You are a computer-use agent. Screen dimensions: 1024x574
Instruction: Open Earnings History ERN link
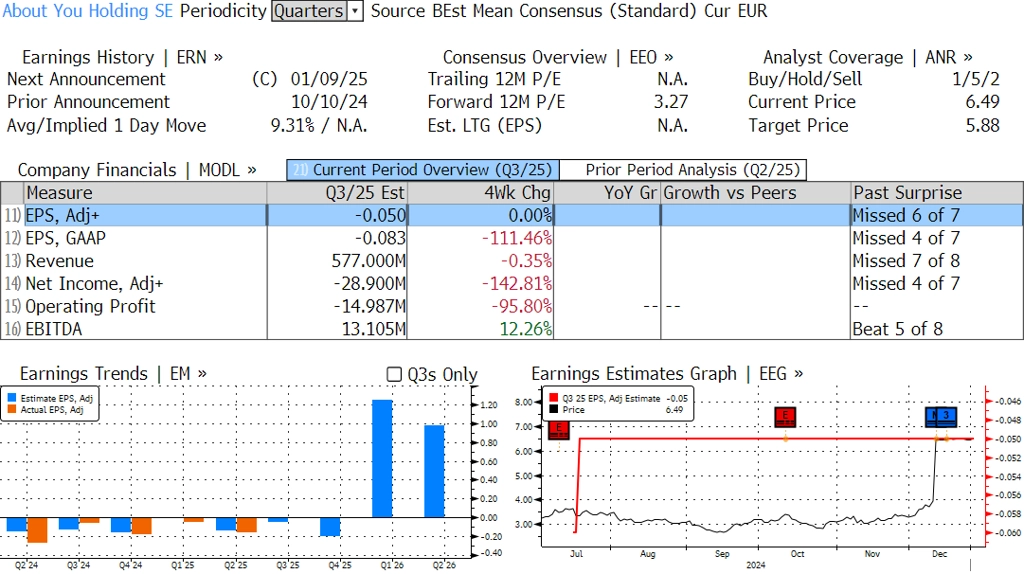click(122, 57)
